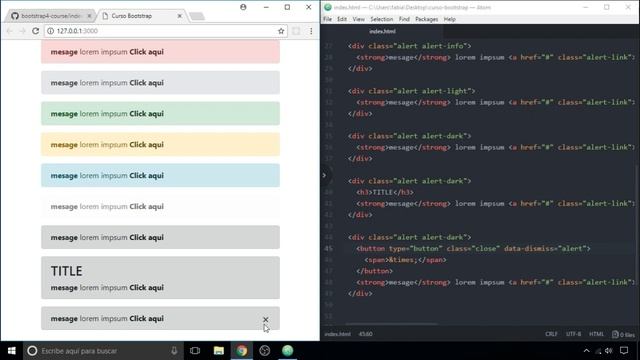640x360 pixels.
Task: Open File Explorer from the taskbar
Action: click(x=219, y=351)
